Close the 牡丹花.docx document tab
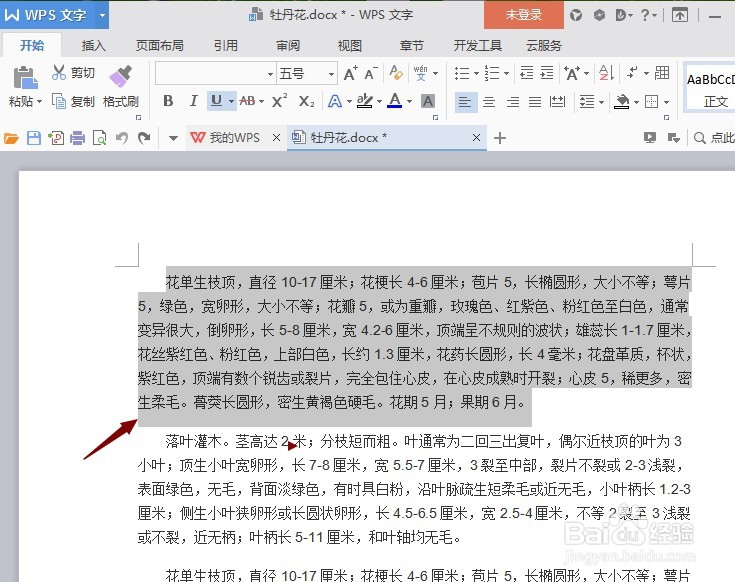This screenshot has height=582, width=735. (476, 138)
